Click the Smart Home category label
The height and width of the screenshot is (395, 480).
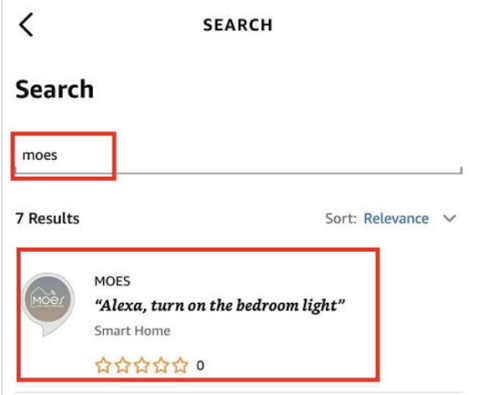tap(132, 331)
